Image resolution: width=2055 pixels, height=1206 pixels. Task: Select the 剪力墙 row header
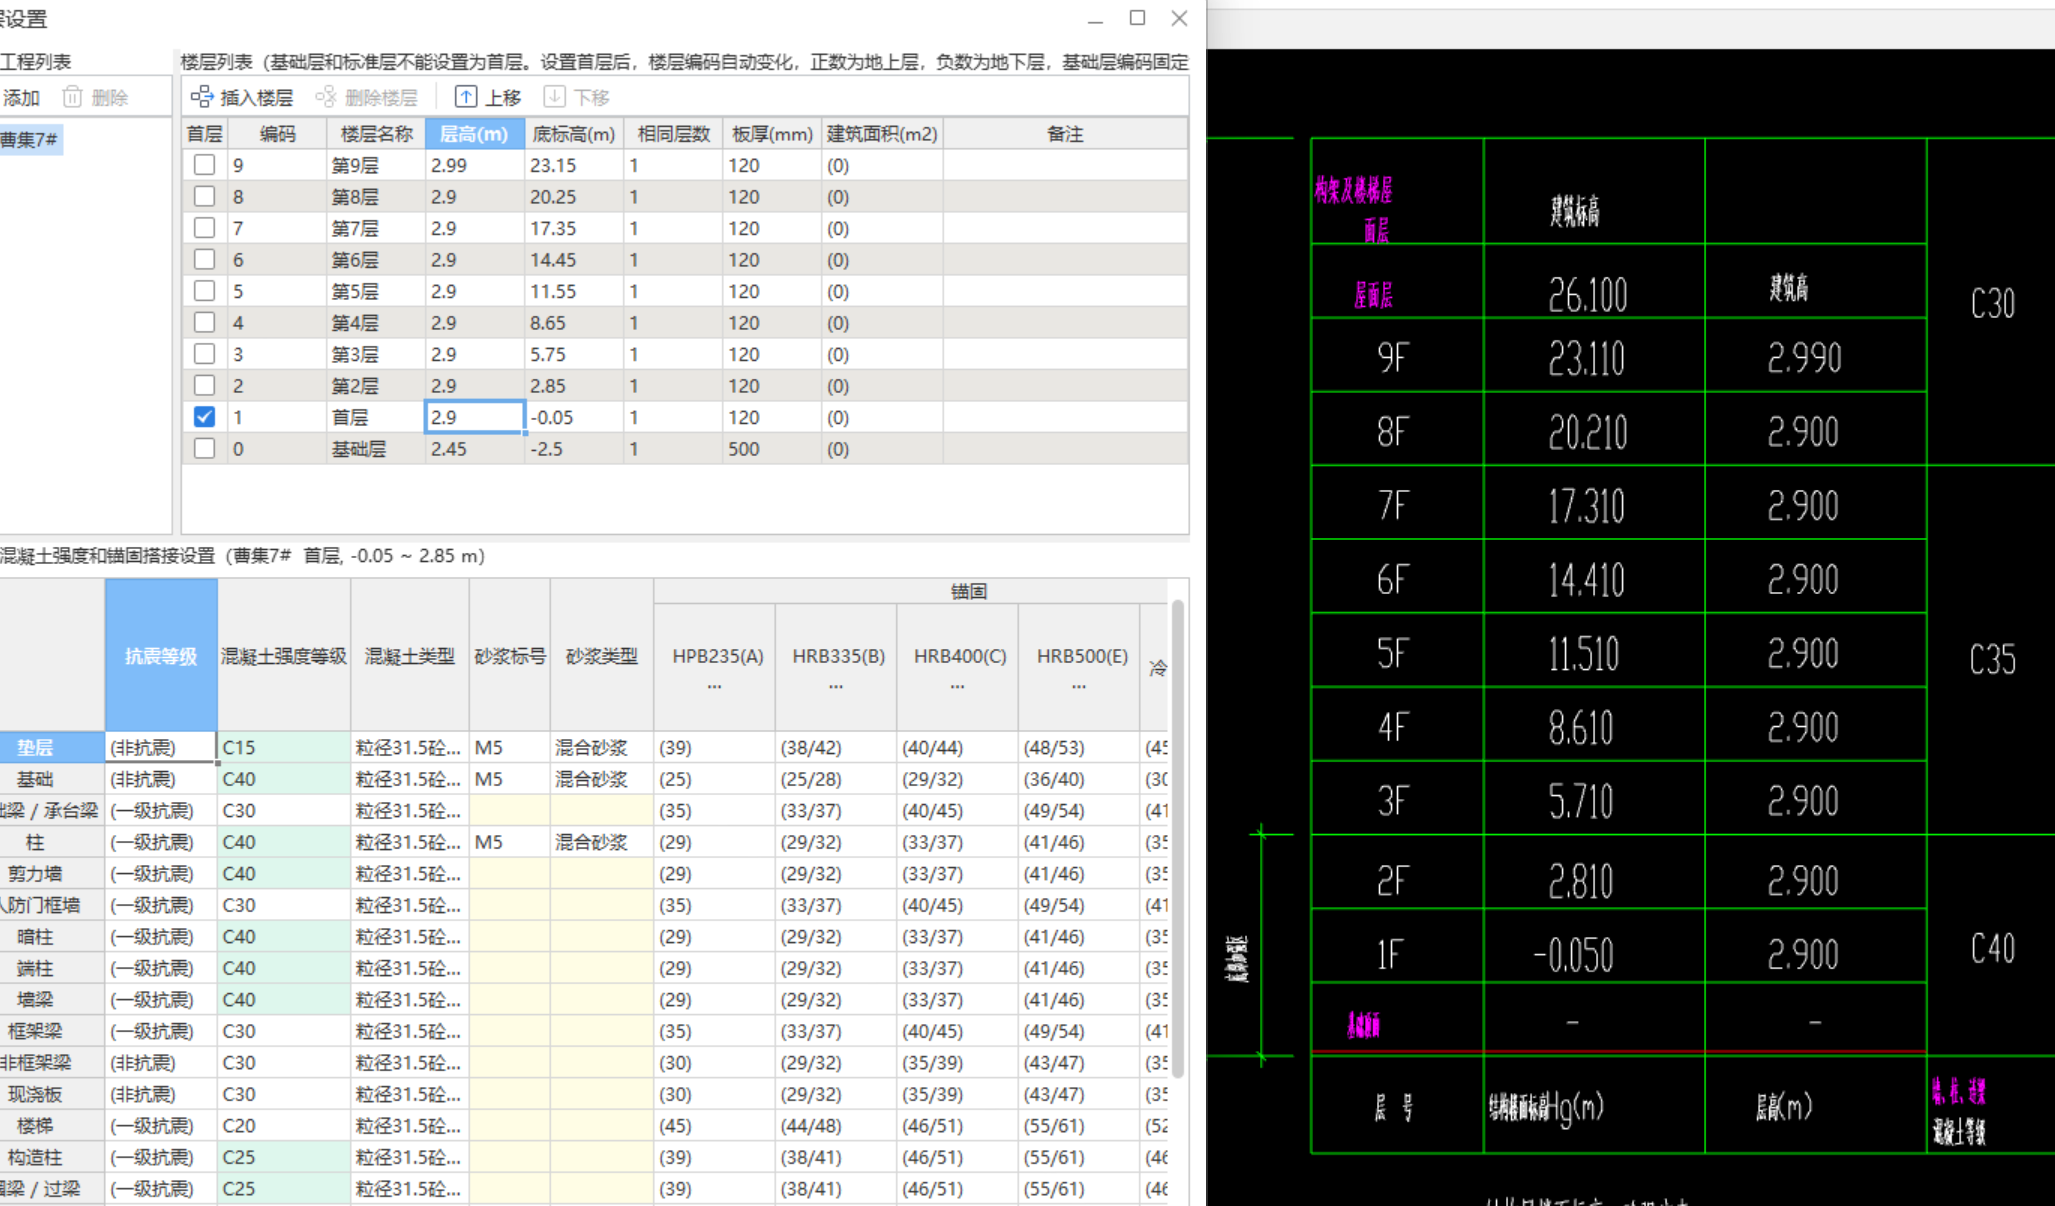point(52,874)
